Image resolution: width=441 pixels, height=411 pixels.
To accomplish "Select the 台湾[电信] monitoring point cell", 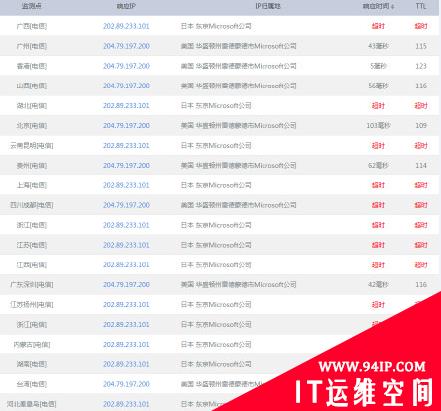I will pyautogui.click(x=32, y=384).
